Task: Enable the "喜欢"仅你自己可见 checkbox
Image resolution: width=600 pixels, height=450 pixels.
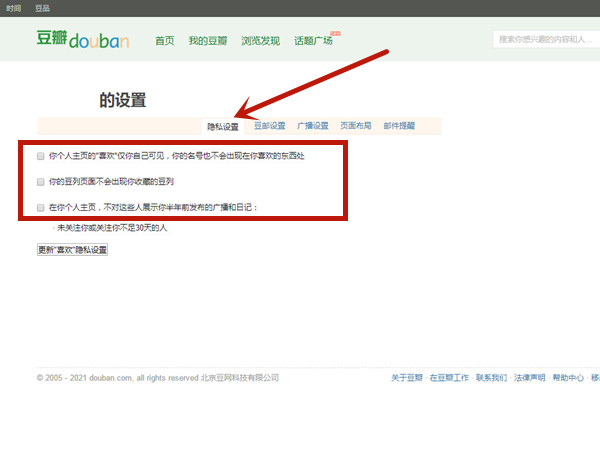Action: [x=41, y=157]
